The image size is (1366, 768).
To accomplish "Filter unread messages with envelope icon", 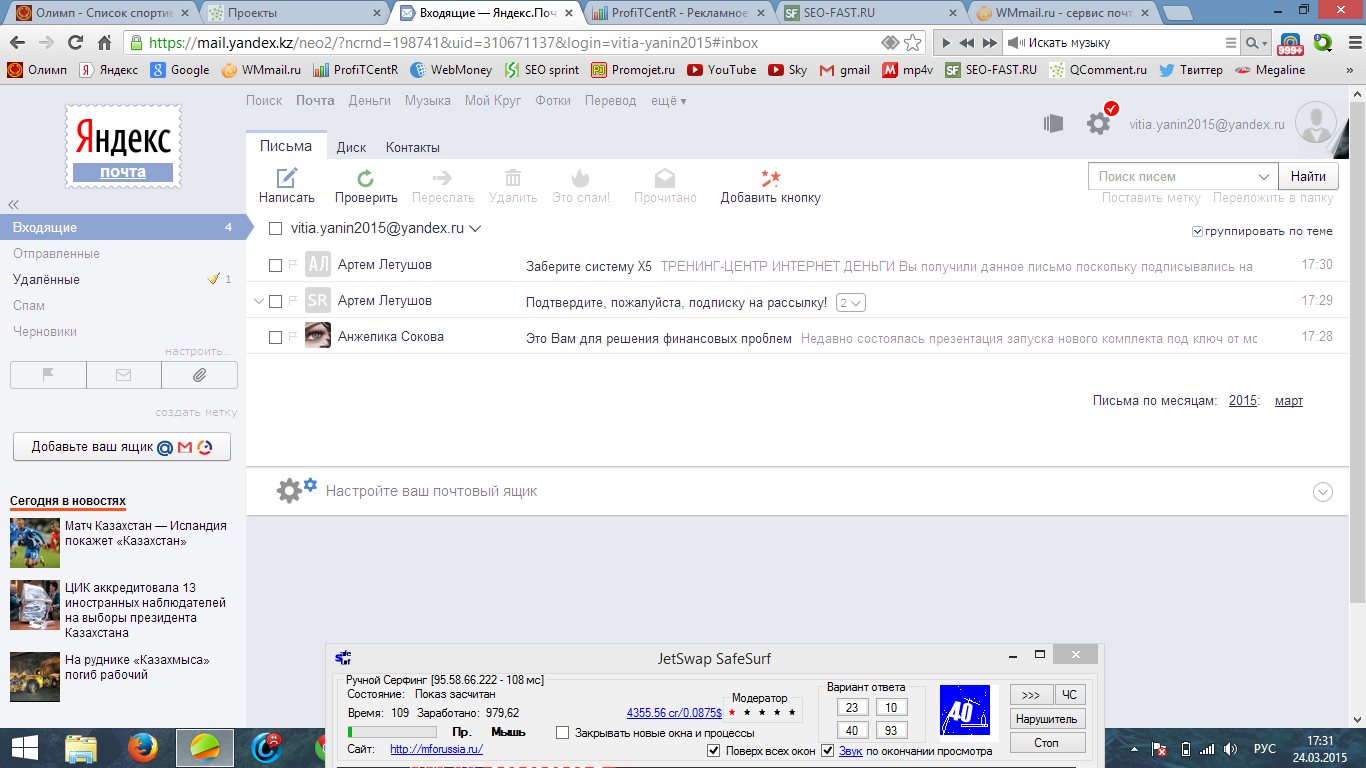I will point(124,375).
